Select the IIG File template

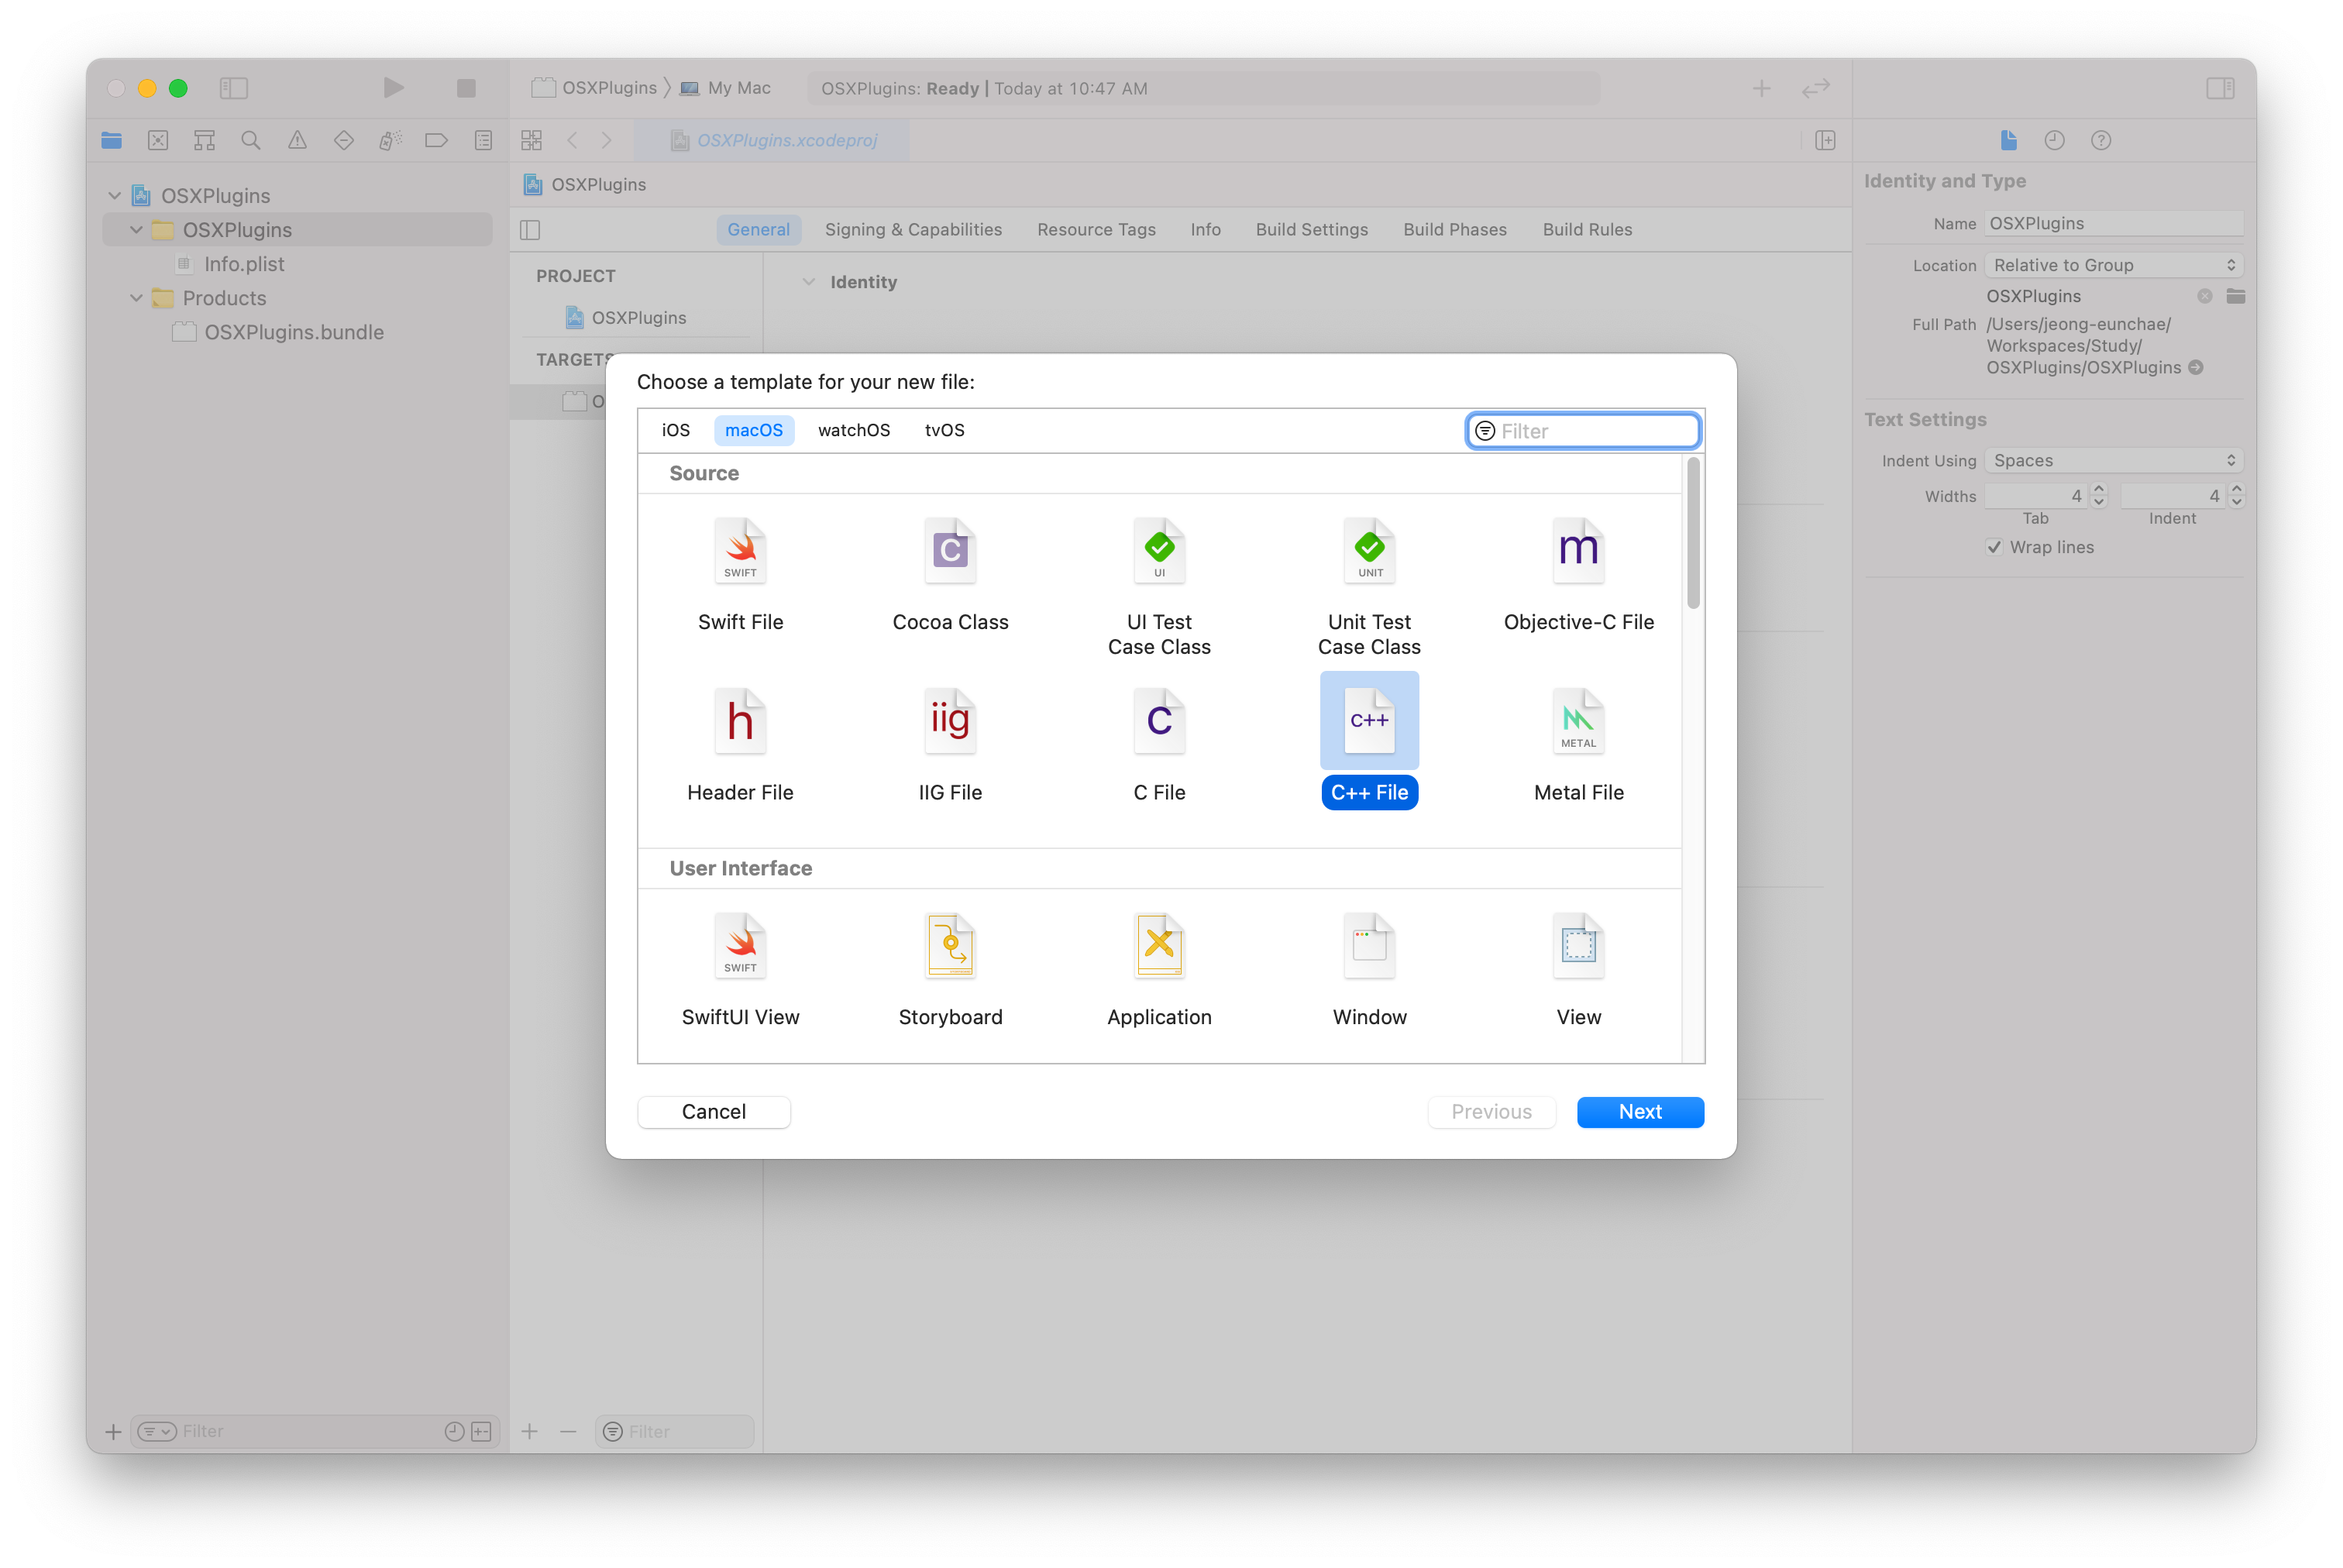(949, 721)
